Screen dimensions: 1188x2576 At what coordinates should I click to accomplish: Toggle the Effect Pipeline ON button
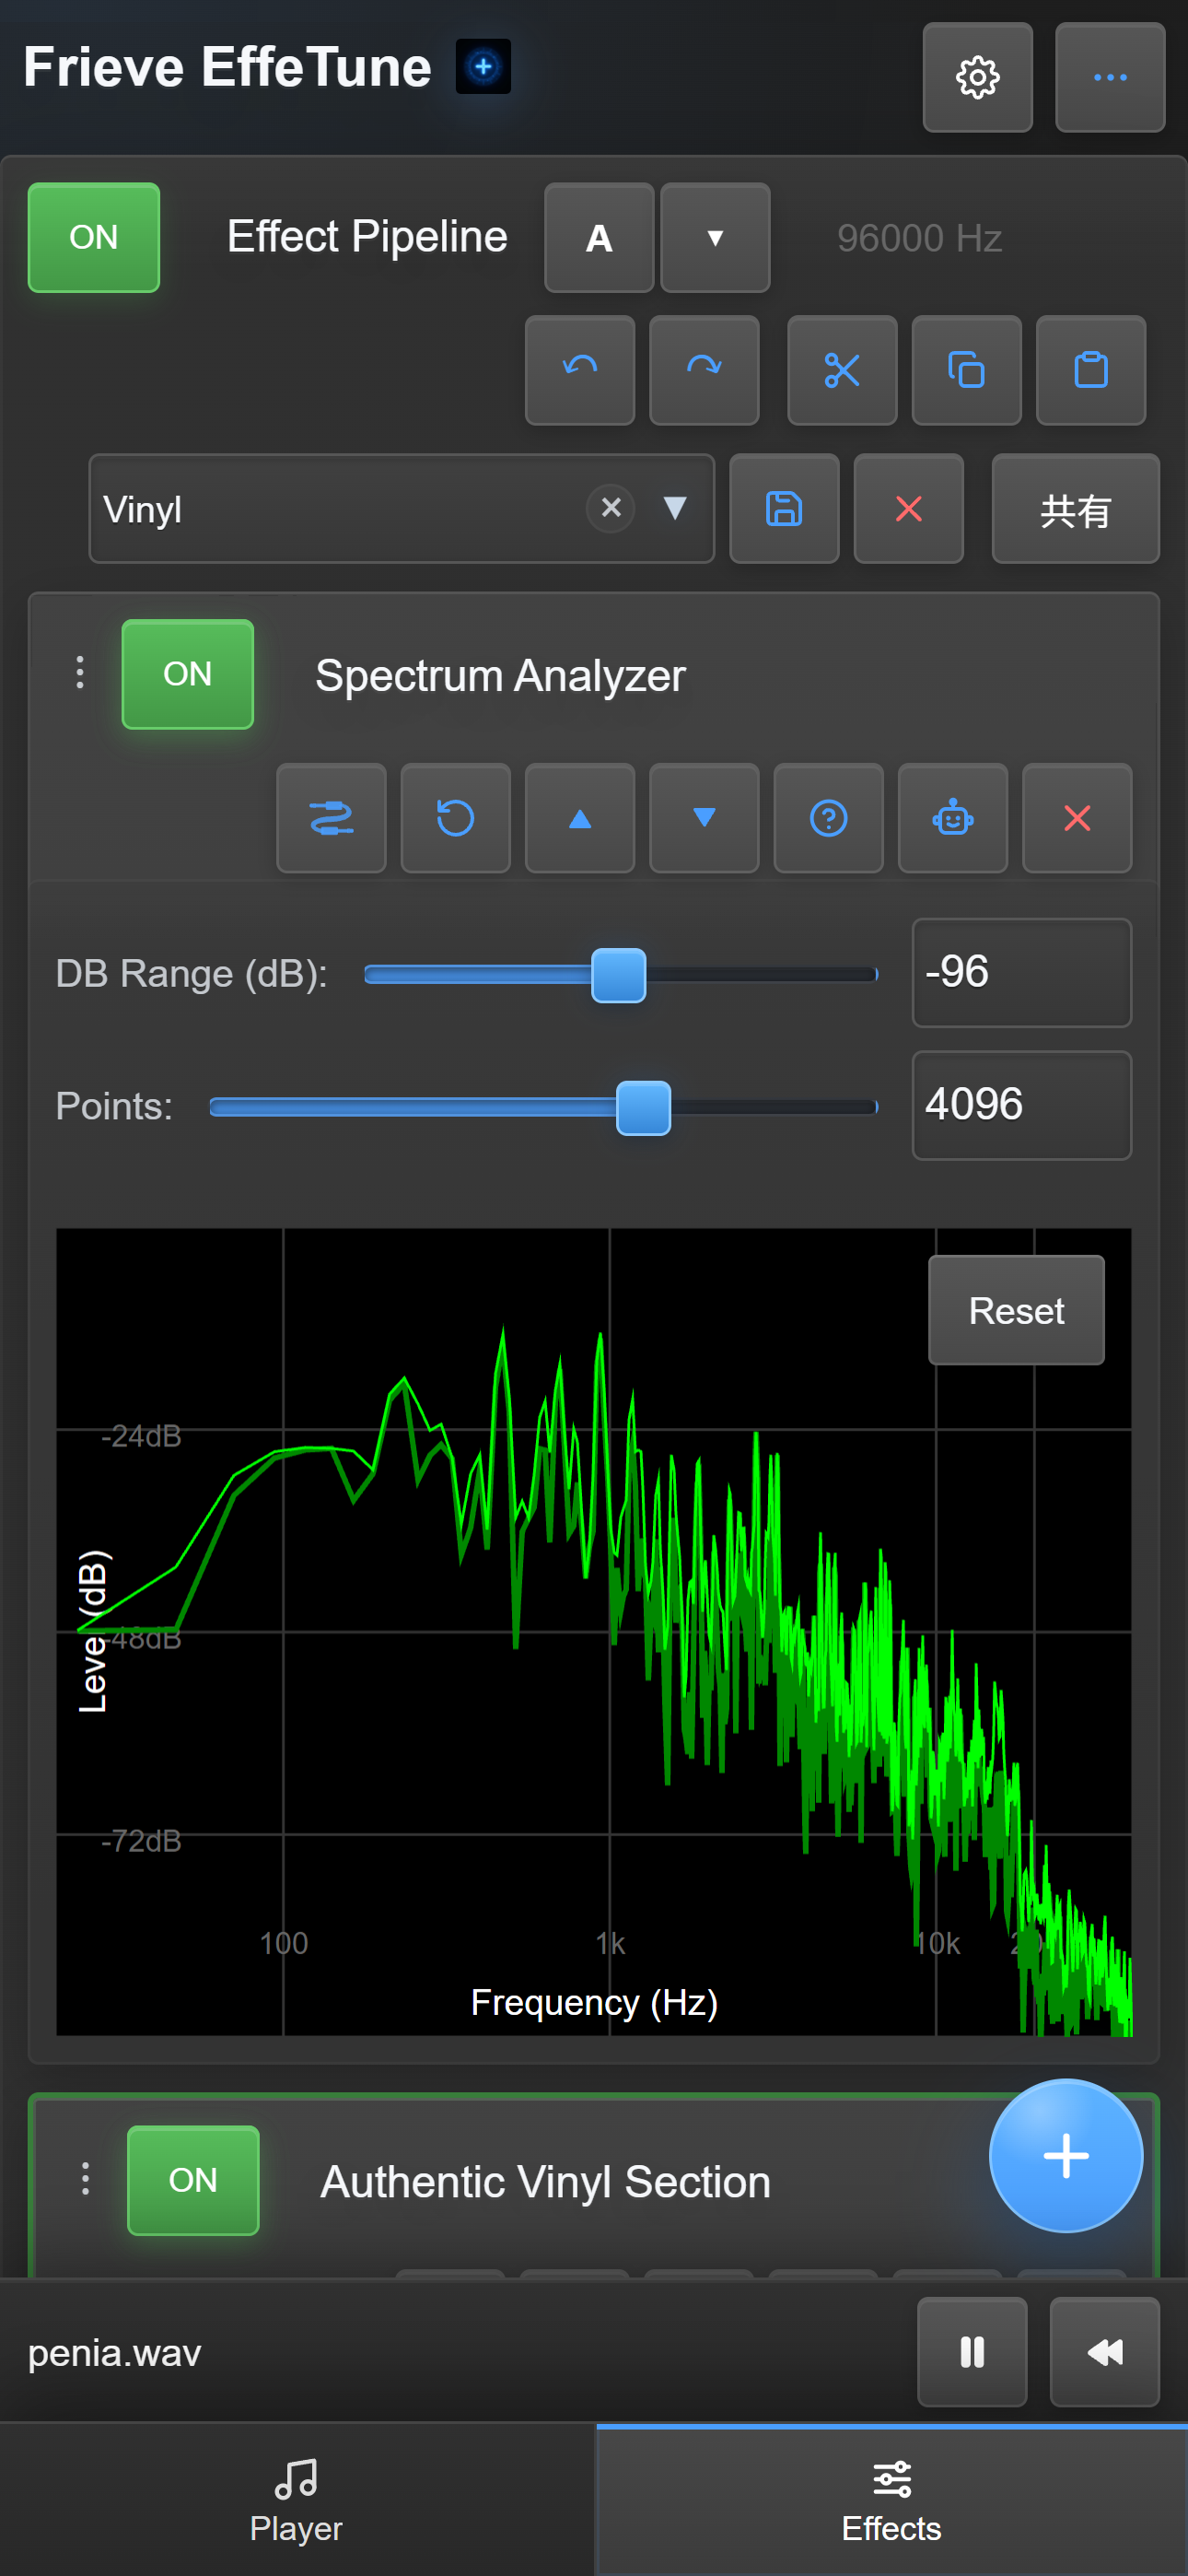pos(94,237)
